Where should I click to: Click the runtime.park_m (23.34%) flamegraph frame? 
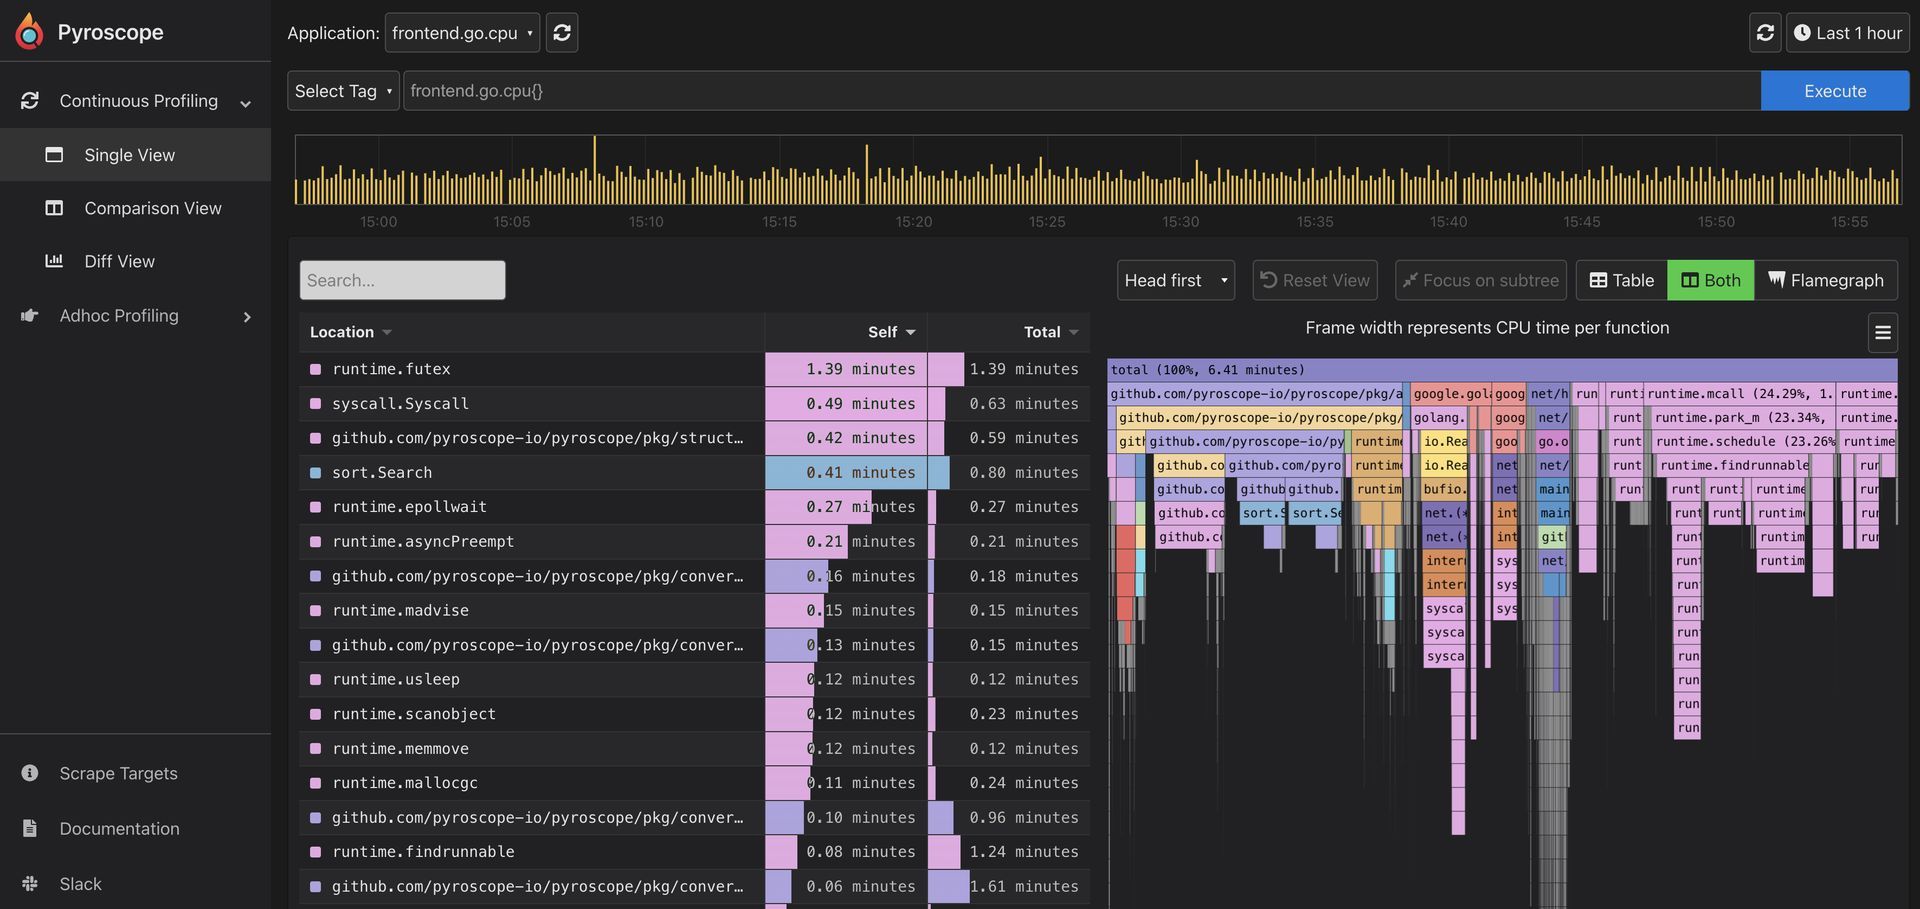(x=1743, y=418)
